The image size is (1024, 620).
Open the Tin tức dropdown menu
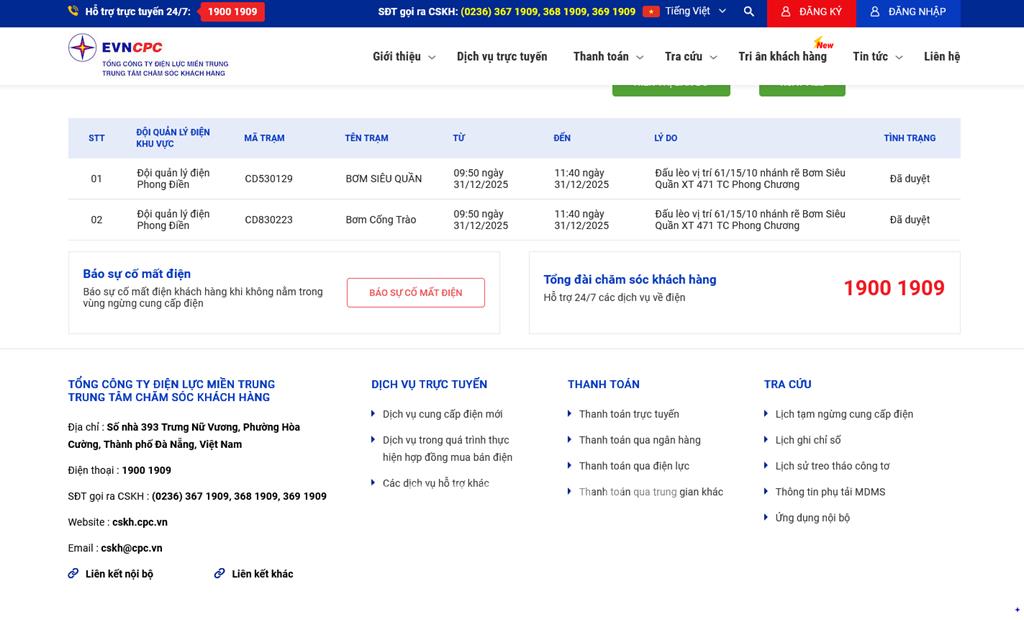pyautogui.click(x=877, y=57)
